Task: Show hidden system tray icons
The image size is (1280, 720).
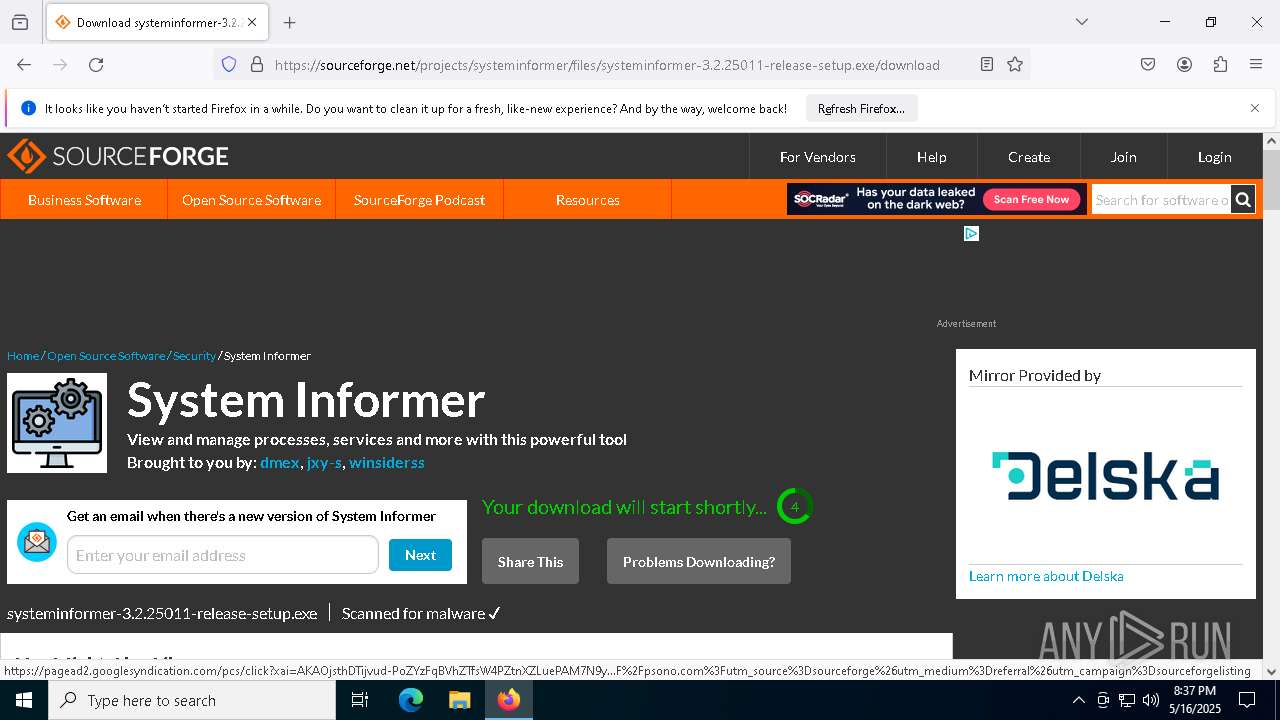Action: (x=1078, y=700)
